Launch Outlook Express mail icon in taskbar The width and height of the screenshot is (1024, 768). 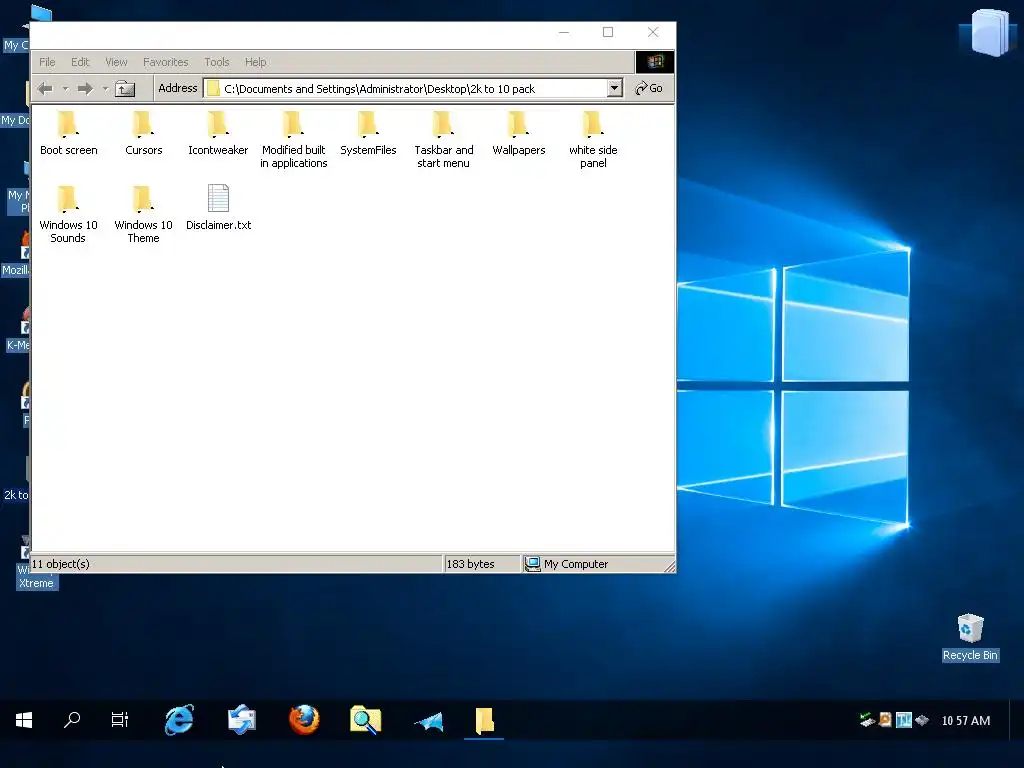coord(242,720)
